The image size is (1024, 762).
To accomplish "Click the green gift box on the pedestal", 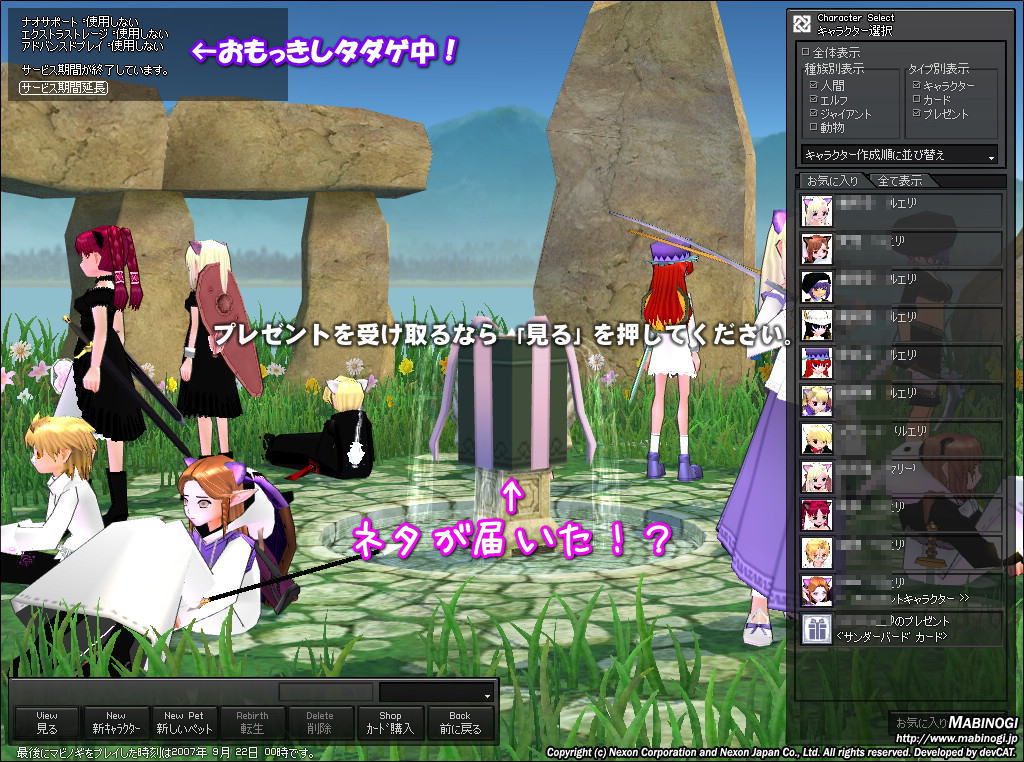I will pos(511,403).
